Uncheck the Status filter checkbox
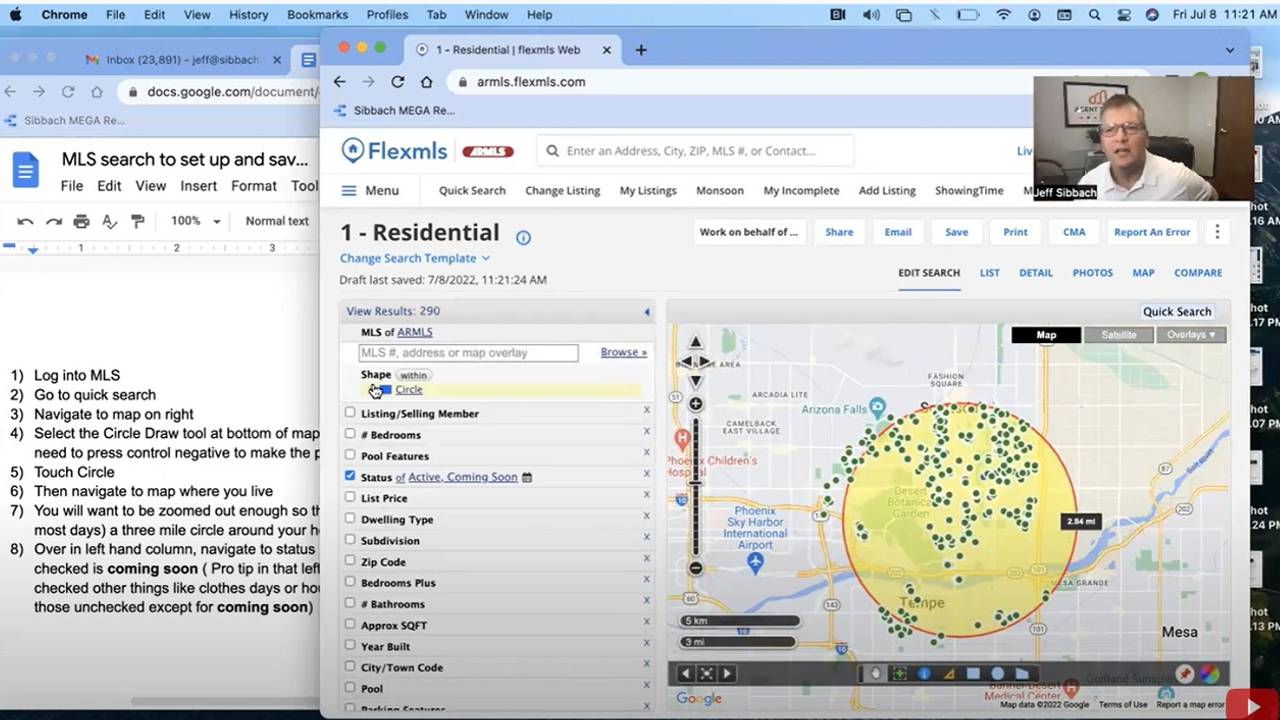 coord(350,477)
